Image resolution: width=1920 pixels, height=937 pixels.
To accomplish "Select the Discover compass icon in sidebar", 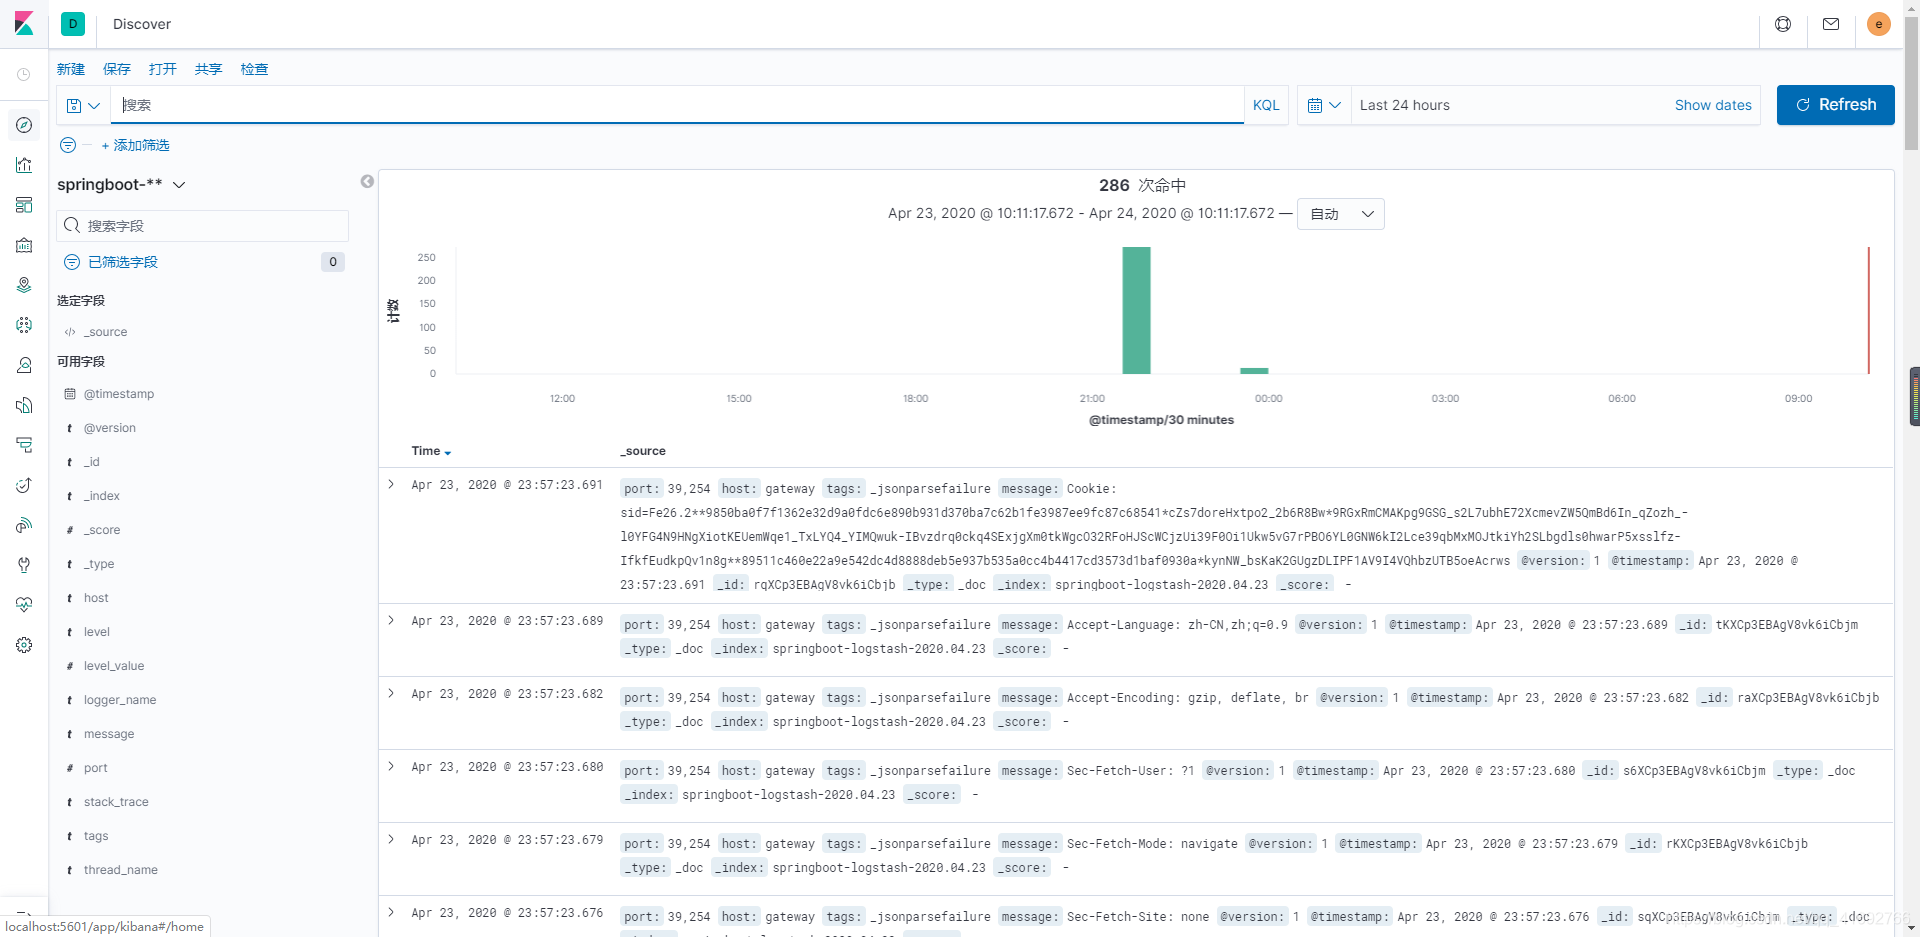I will click(x=24, y=125).
